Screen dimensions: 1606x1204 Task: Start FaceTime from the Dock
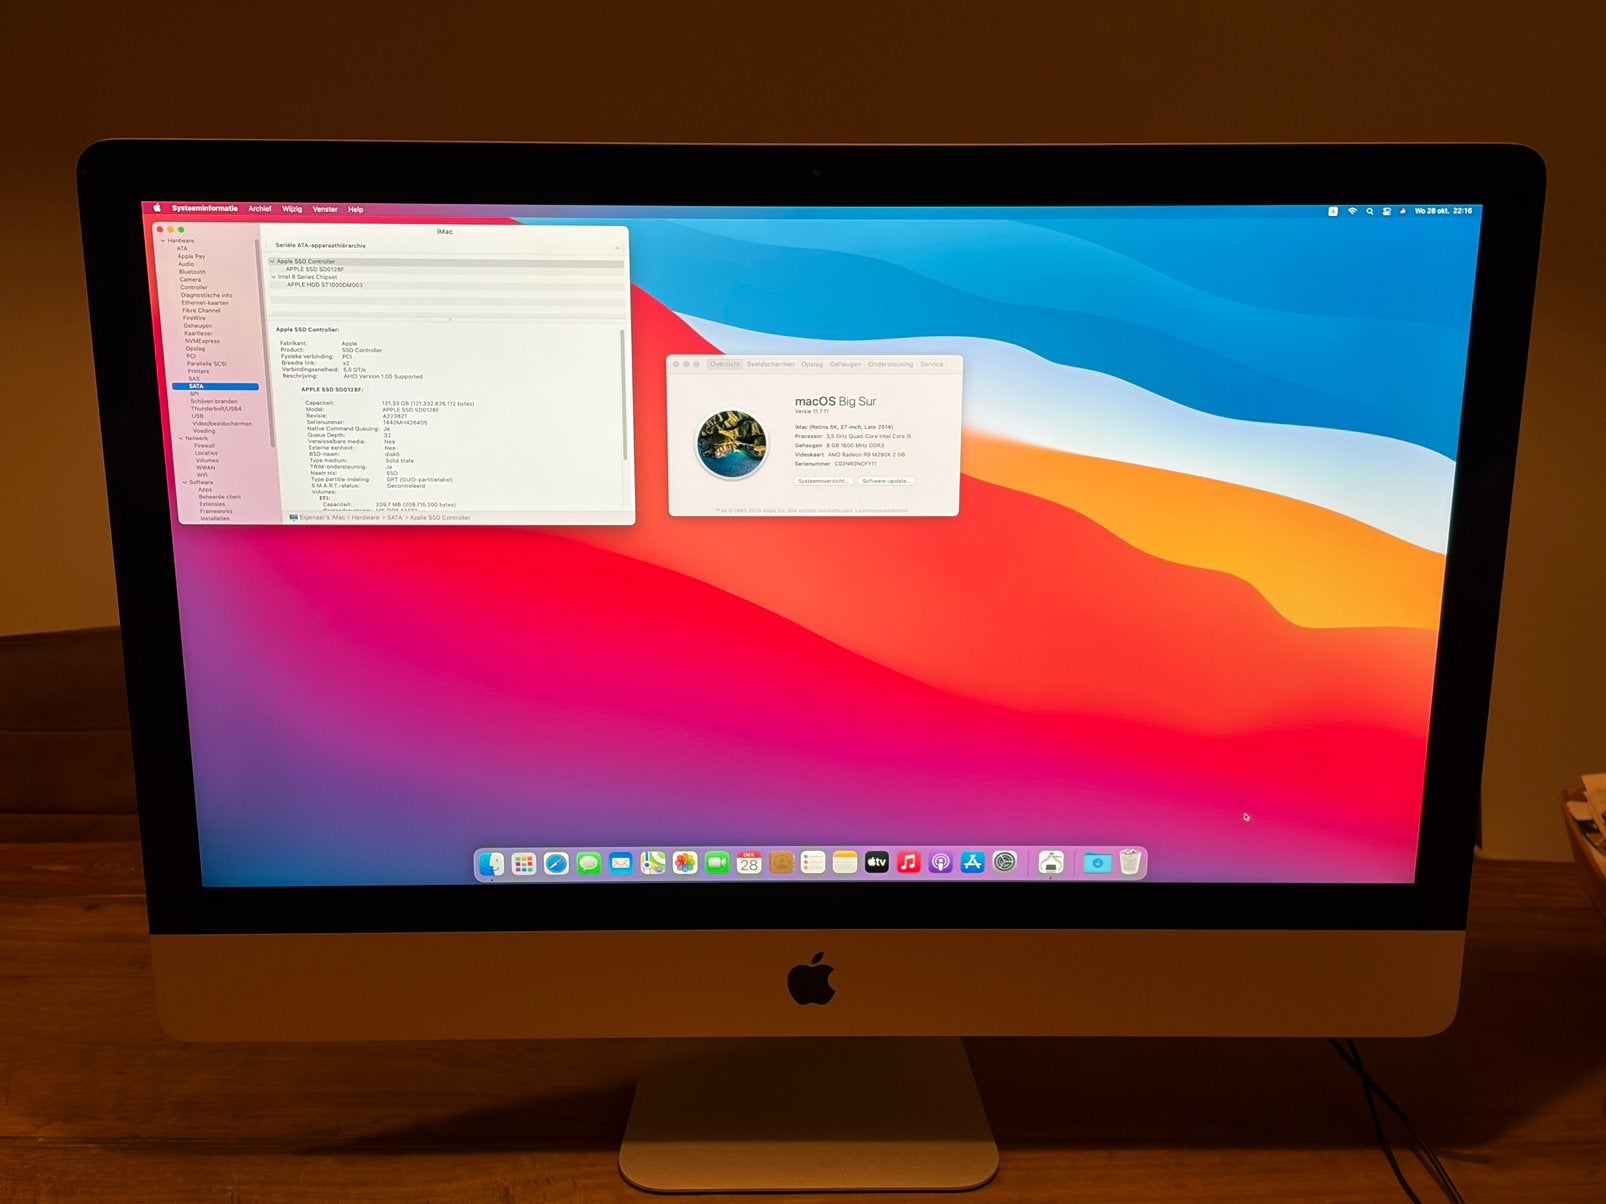click(716, 863)
